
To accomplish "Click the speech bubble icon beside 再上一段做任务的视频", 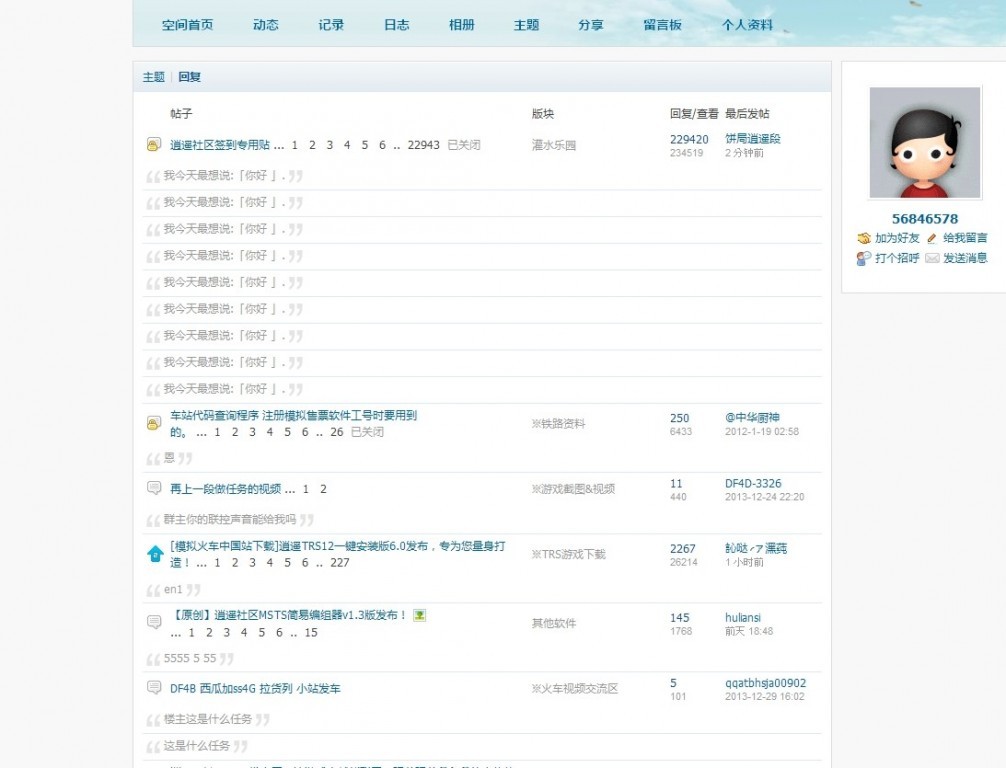I will point(154,488).
